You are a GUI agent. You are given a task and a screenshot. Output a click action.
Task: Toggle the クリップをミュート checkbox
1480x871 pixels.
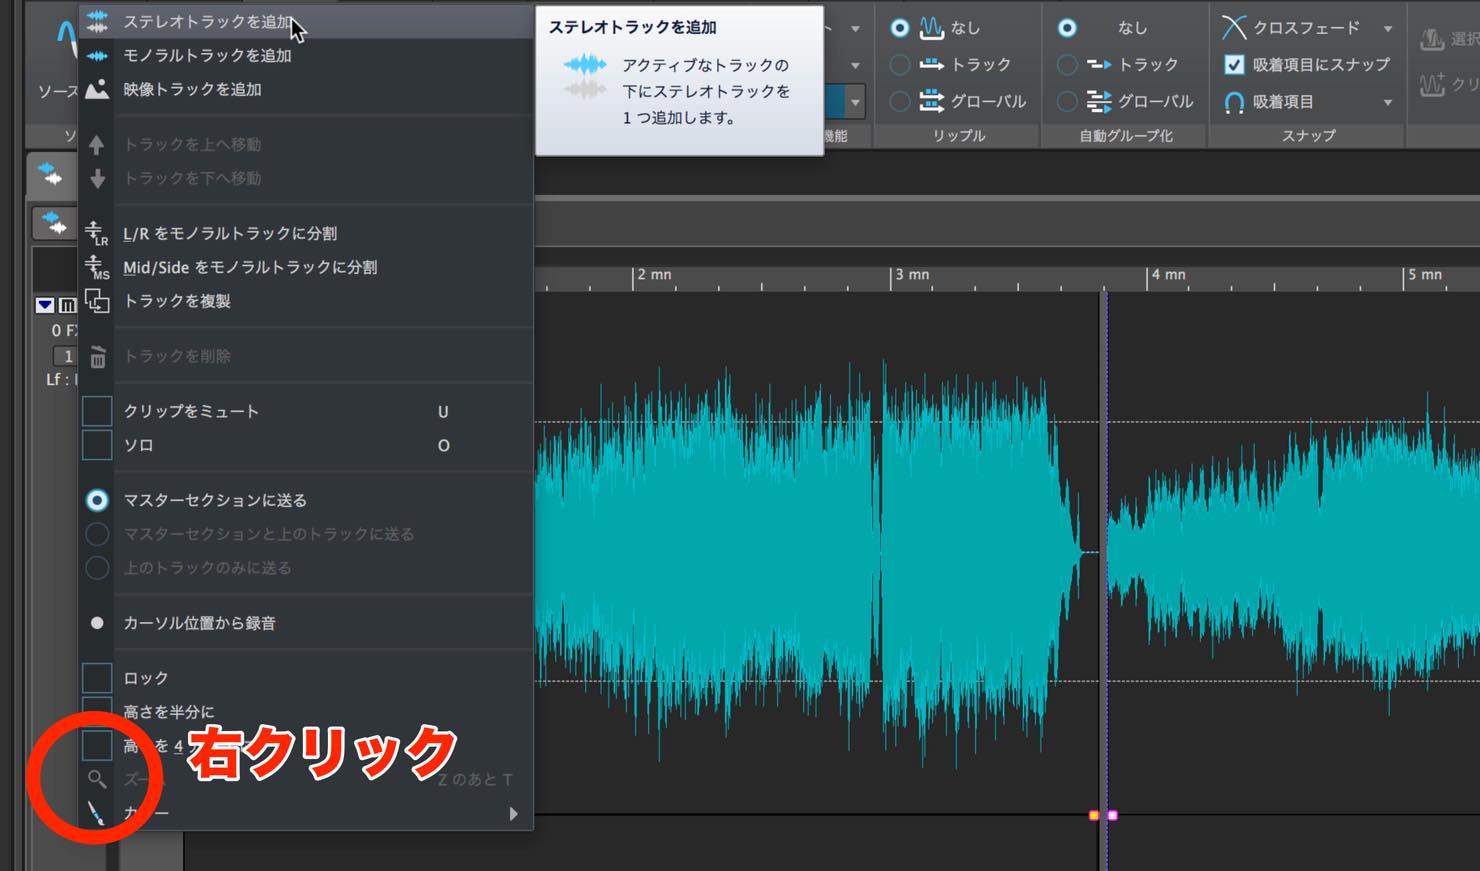tap(97, 411)
